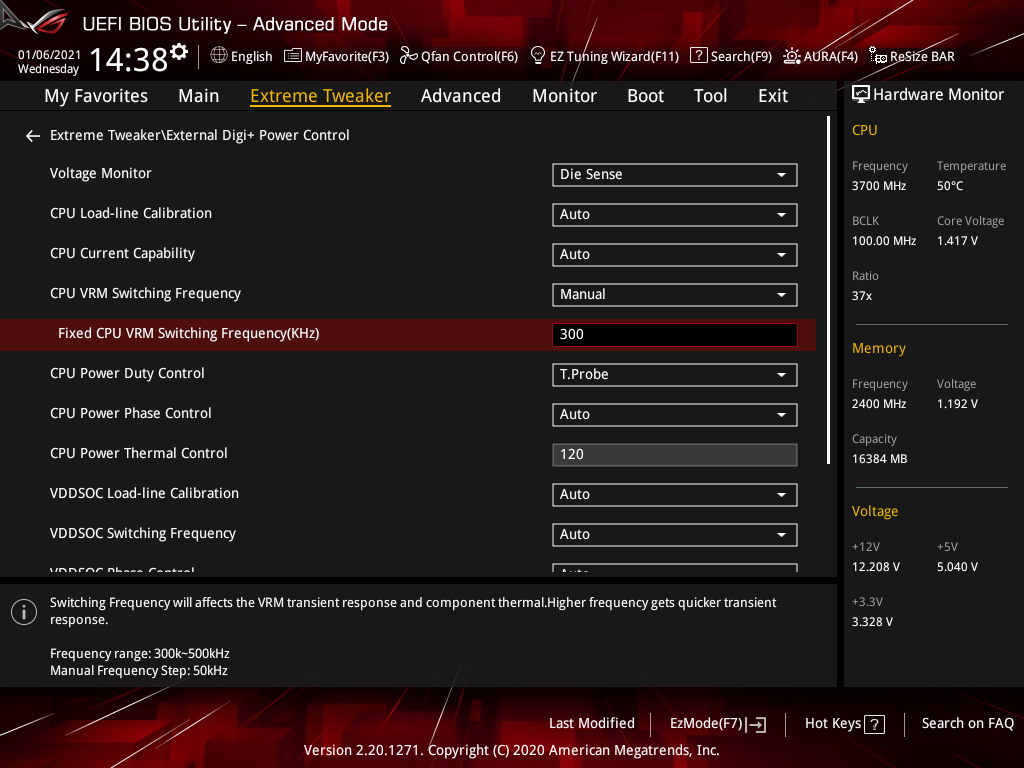Select Fixed CPU VRM Switching Frequency(KHz) row
The image size is (1024, 768).
(x=408, y=334)
